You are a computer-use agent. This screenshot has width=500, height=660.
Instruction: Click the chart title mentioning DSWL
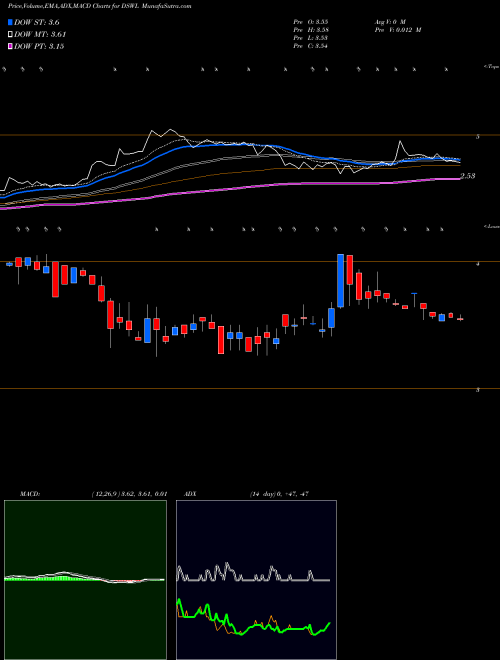(x=99, y=7)
